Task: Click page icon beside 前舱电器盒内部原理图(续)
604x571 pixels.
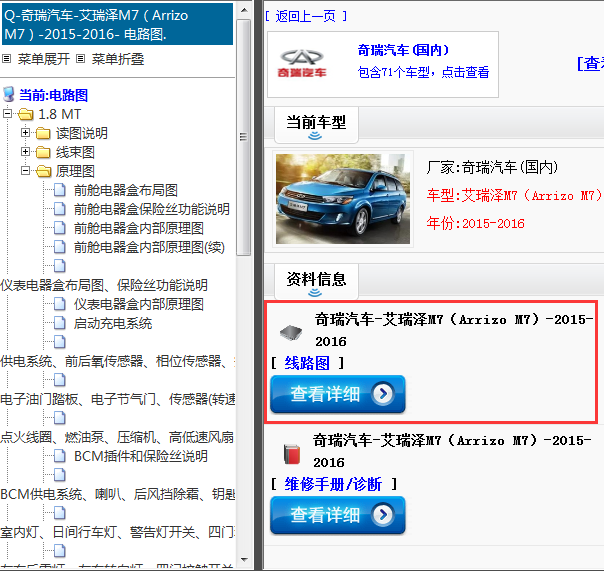Action: [59, 247]
